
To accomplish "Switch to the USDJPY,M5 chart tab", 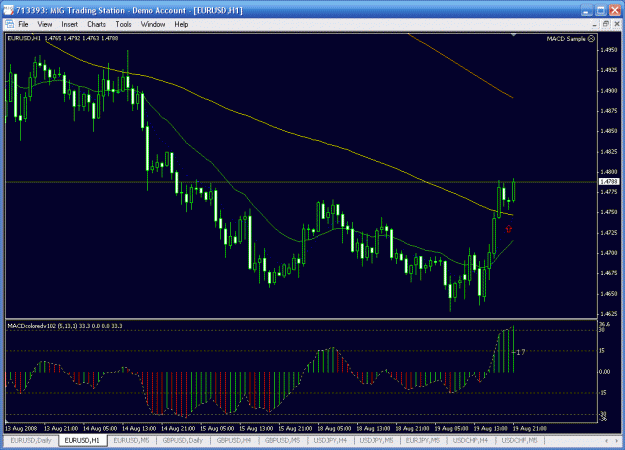I will tap(376, 440).
